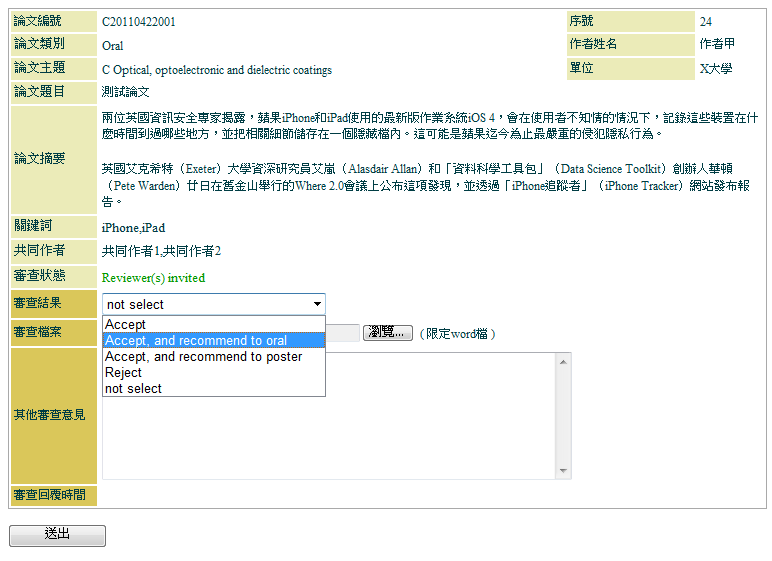Screen dimensions: 772x561
Task: Click the paper title 測試論文
Action: [125, 92]
